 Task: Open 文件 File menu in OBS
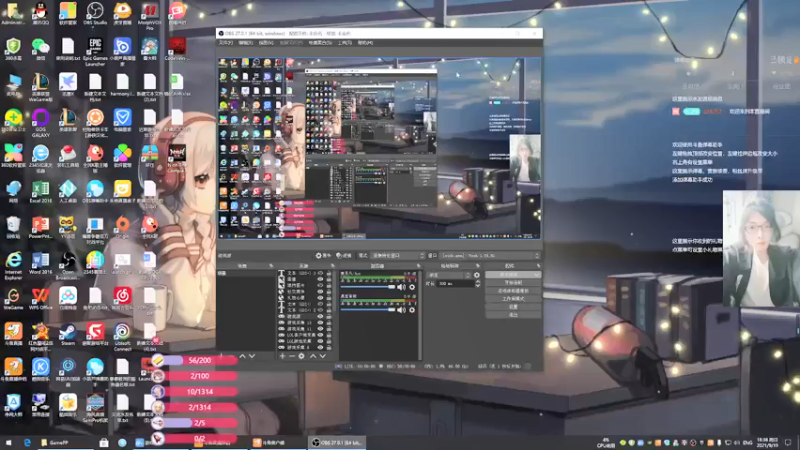point(226,43)
